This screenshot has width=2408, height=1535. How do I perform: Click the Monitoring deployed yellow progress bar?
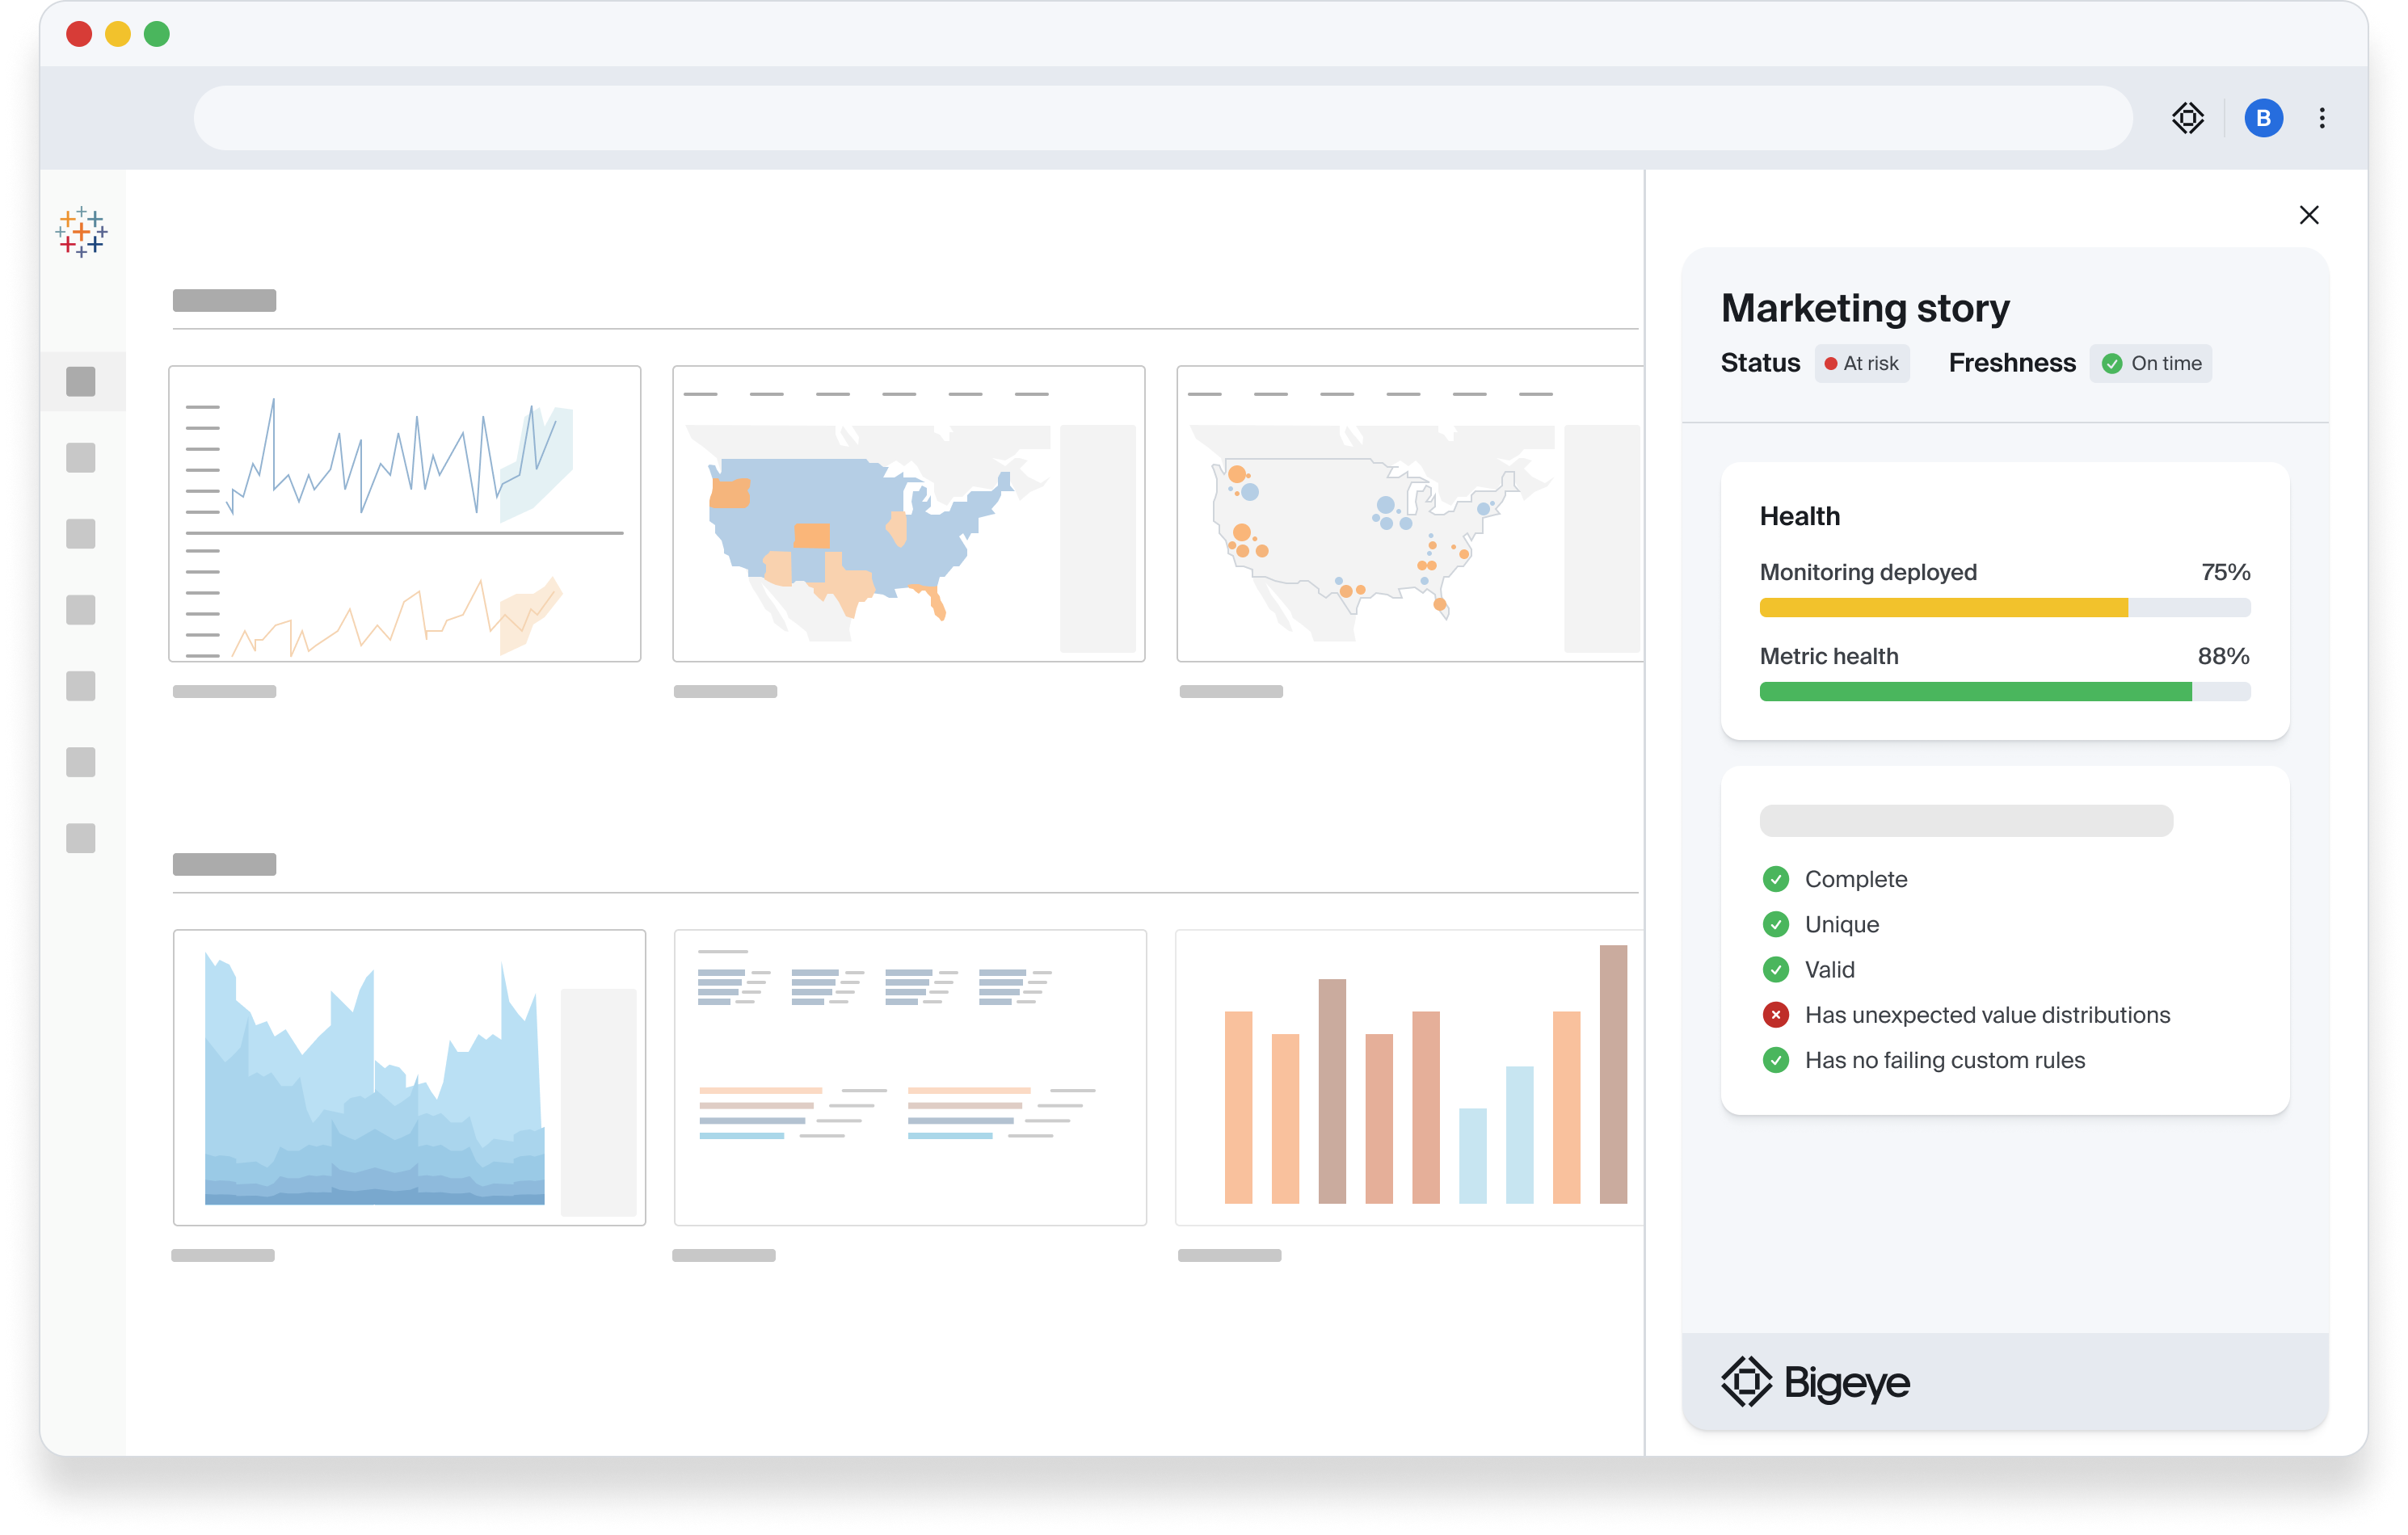(x=1940, y=607)
